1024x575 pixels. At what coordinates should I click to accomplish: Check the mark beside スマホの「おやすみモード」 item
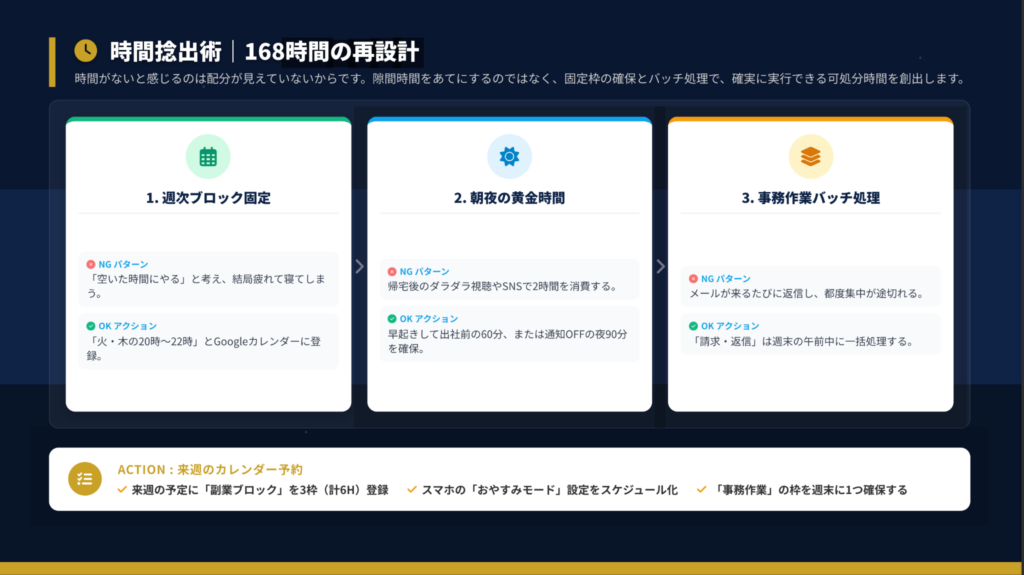[412, 490]
